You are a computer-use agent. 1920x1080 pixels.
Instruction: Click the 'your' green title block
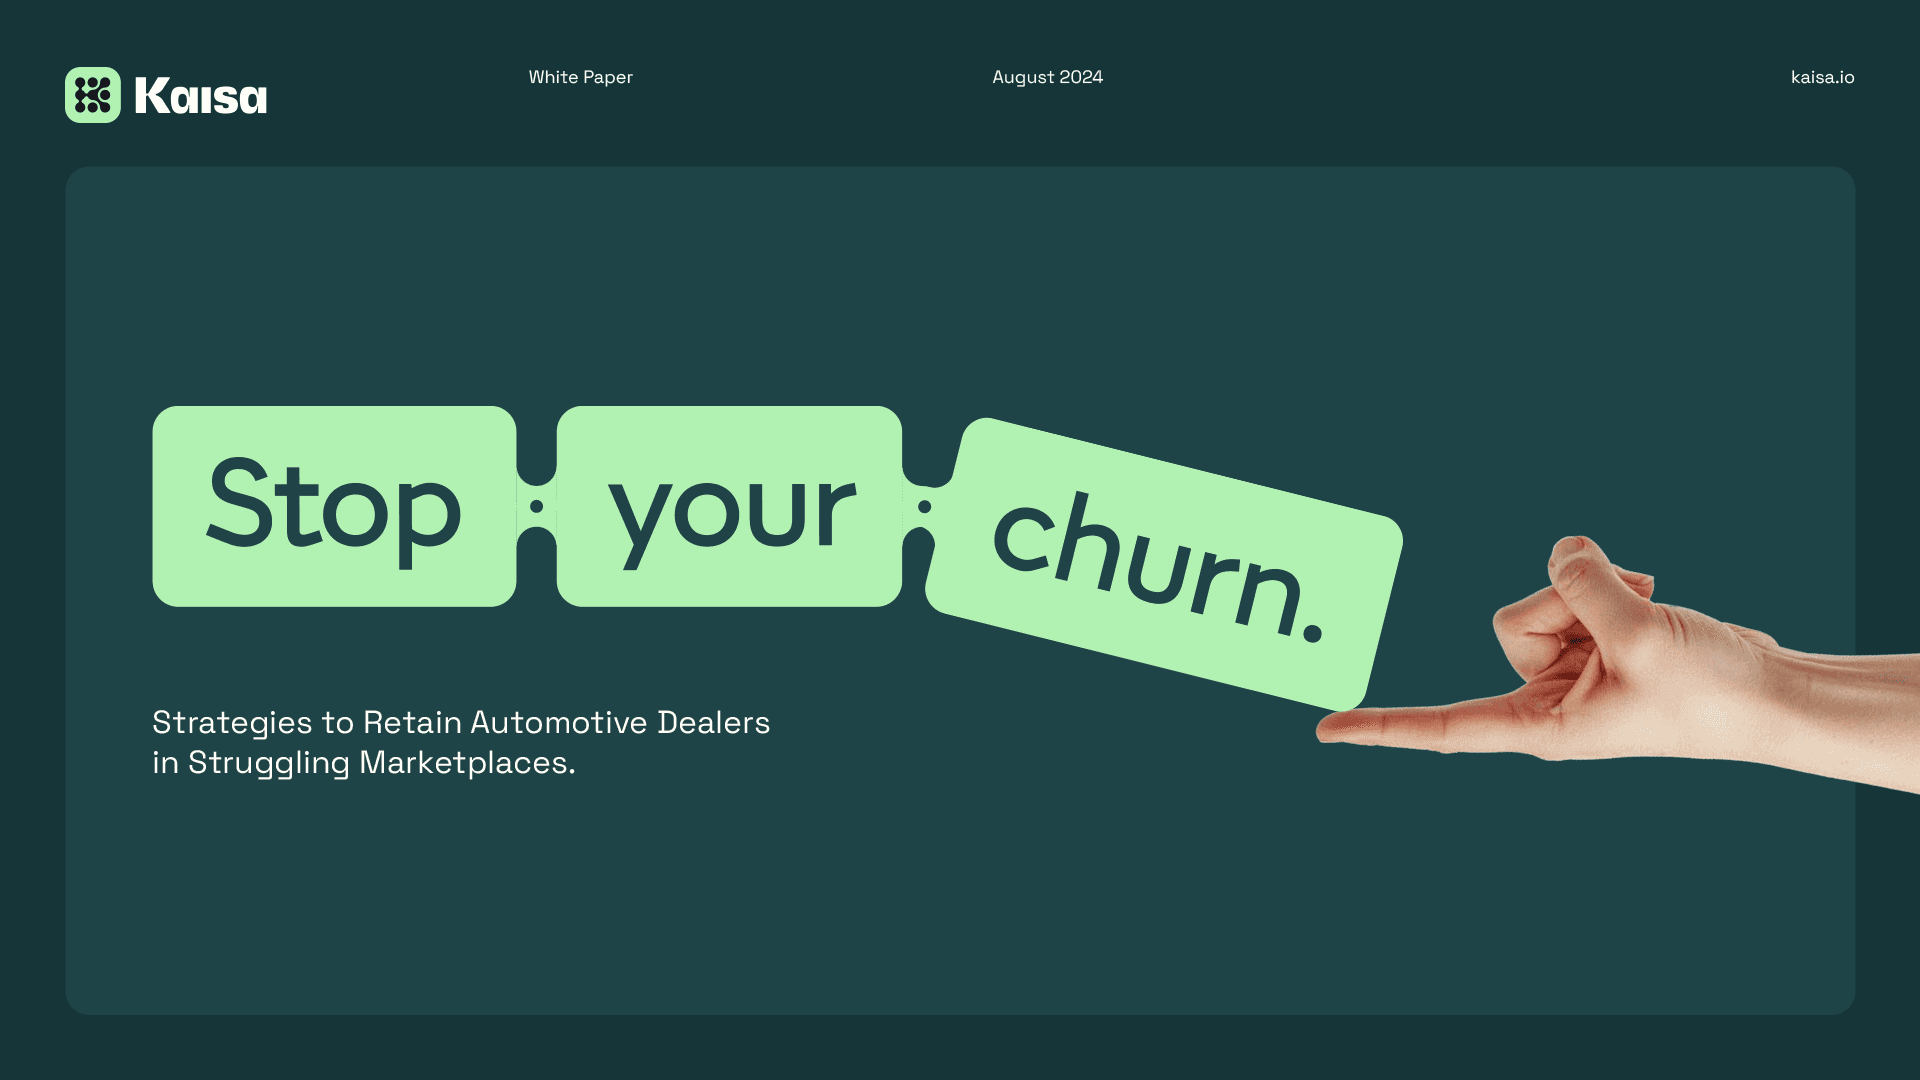[729, 506]
